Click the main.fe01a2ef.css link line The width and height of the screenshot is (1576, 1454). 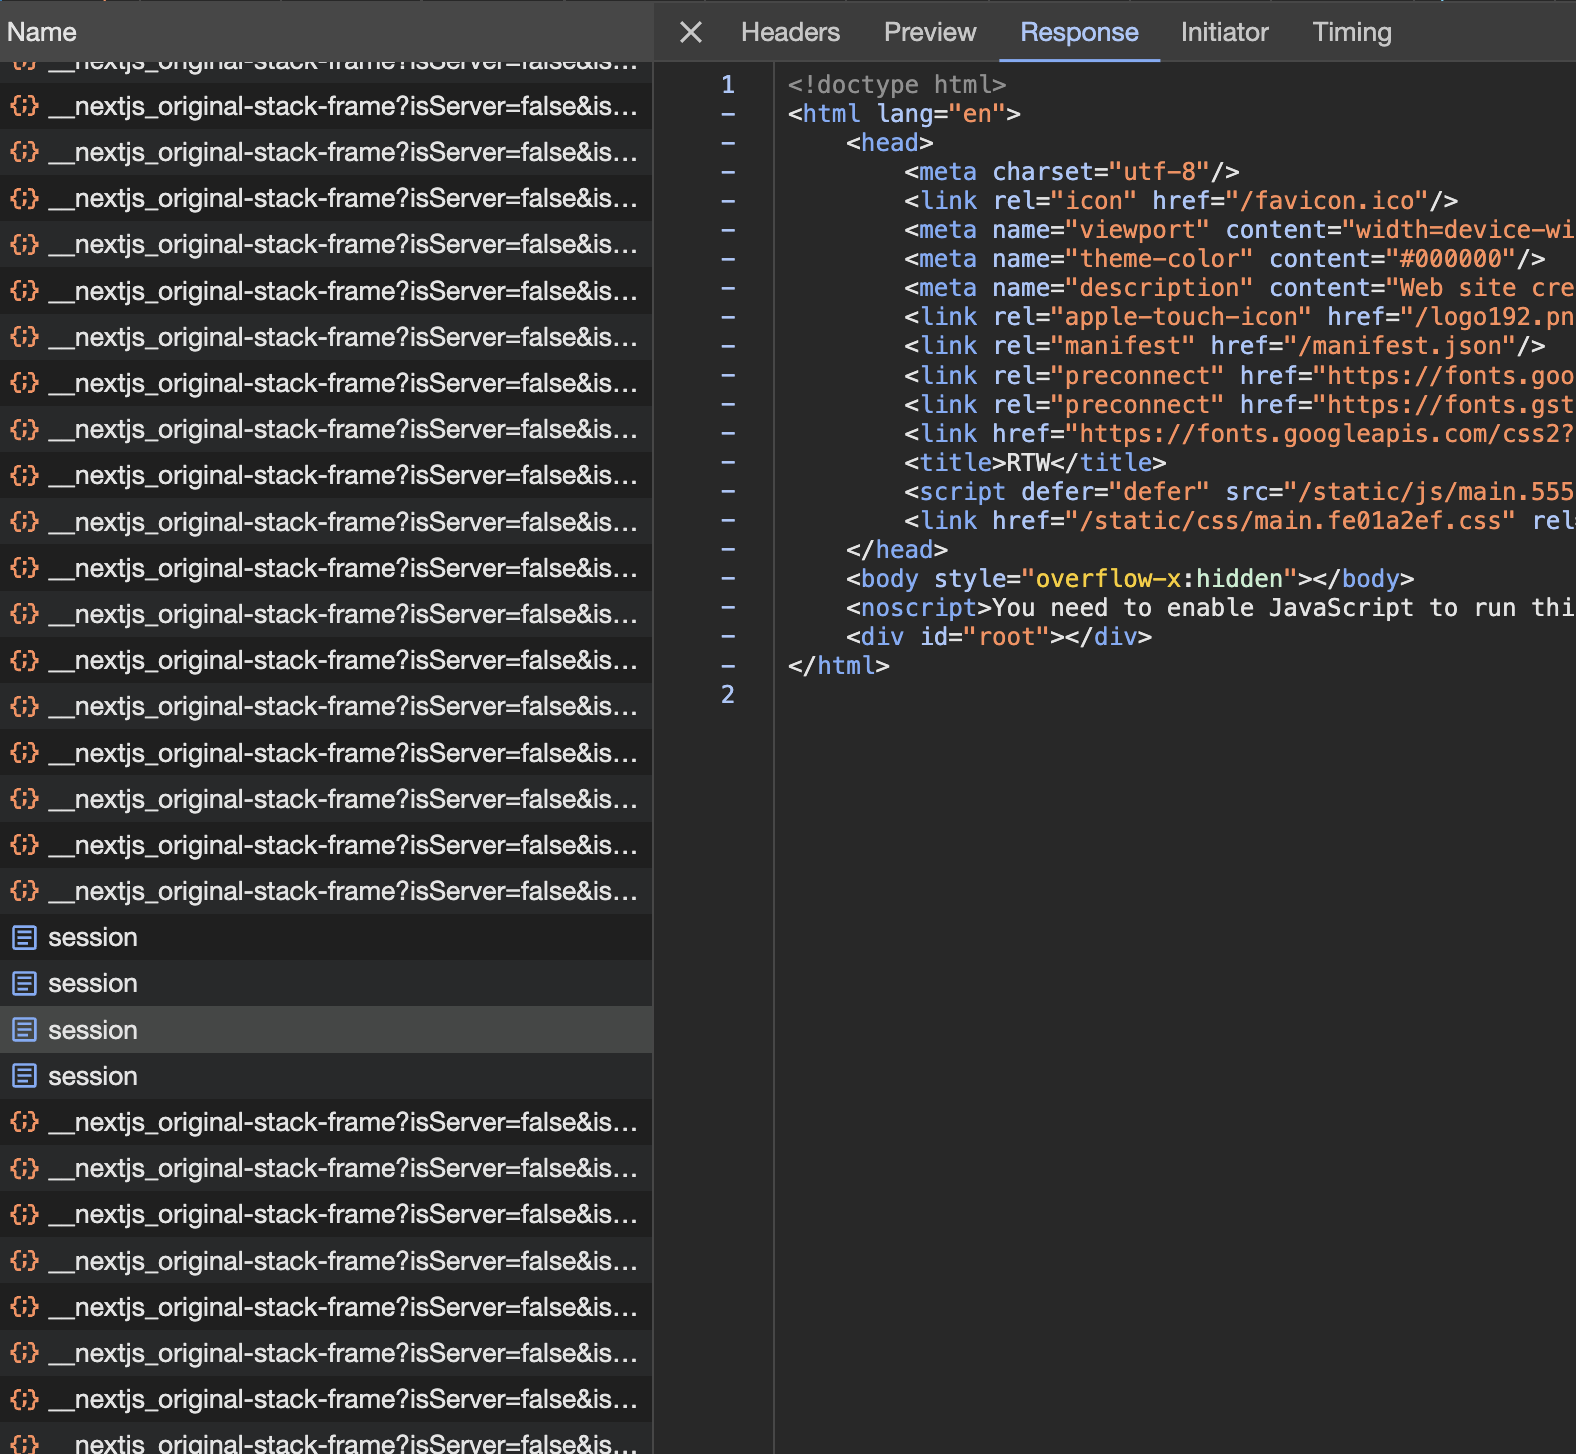click(1240, 521)
